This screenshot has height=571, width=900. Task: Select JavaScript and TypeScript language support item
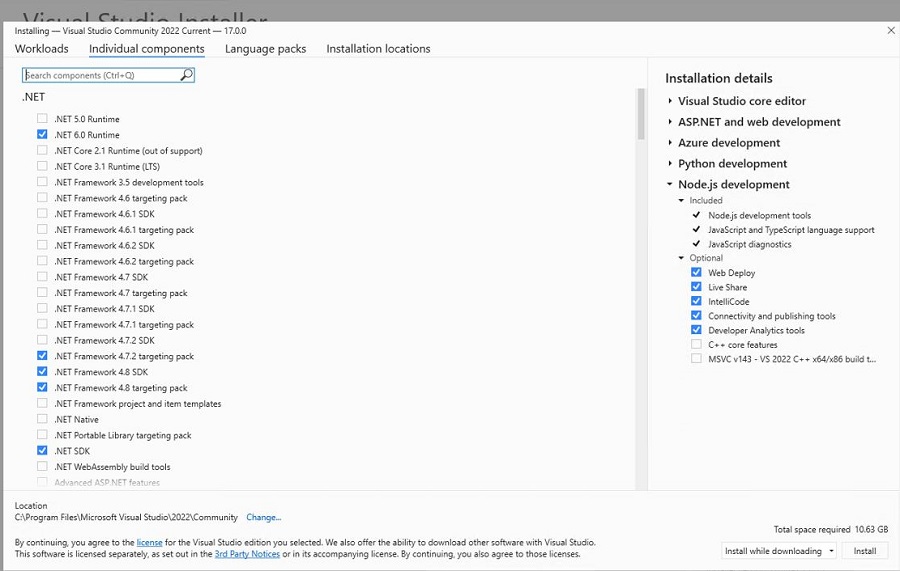click(x=791, y=230)
